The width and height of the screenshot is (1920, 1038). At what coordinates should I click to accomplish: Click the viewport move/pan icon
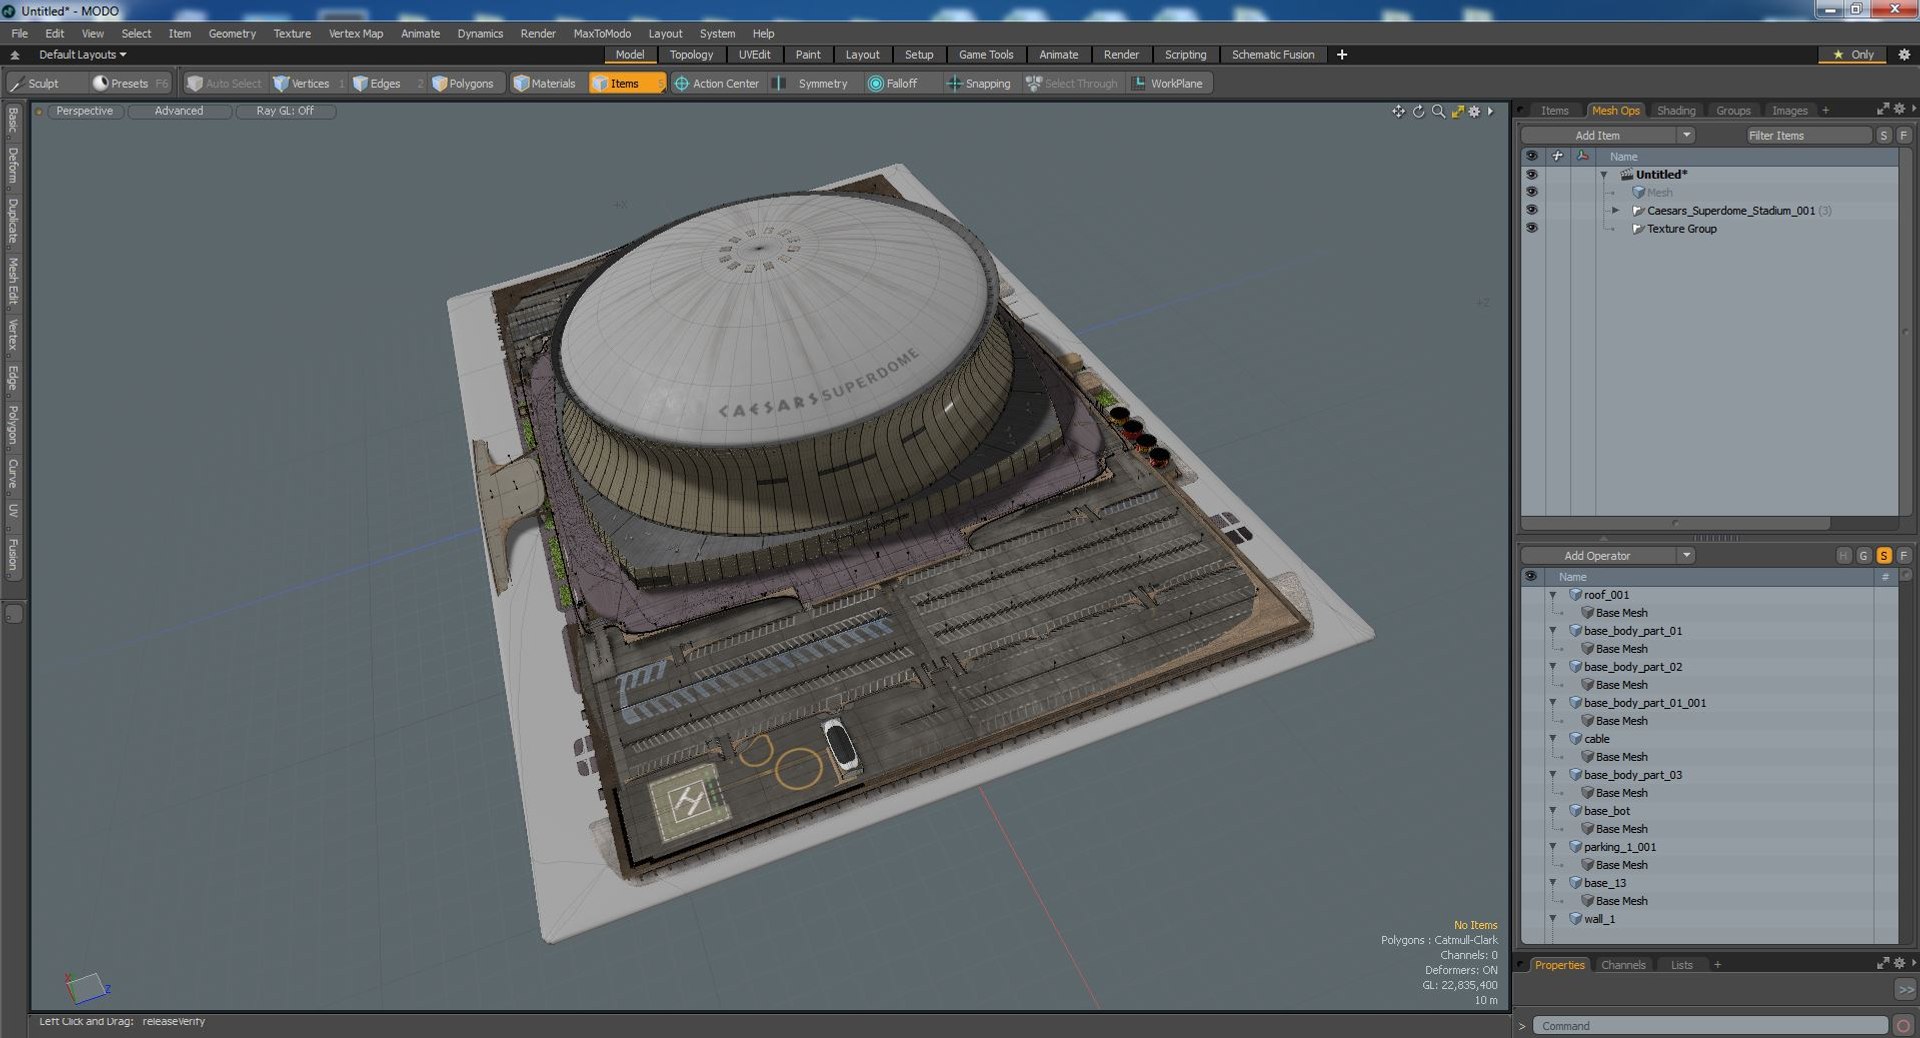pyautogui.click(x=1398, y=111)
